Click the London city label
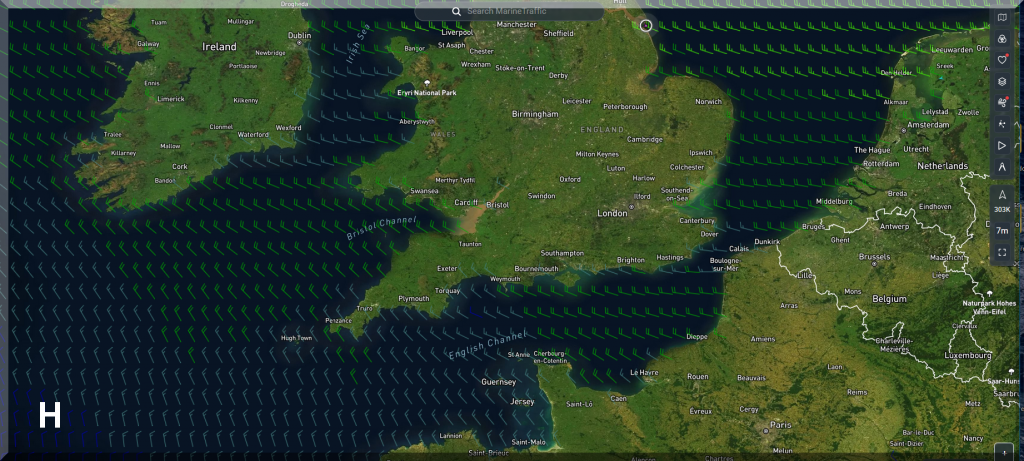 coord(611,213)
